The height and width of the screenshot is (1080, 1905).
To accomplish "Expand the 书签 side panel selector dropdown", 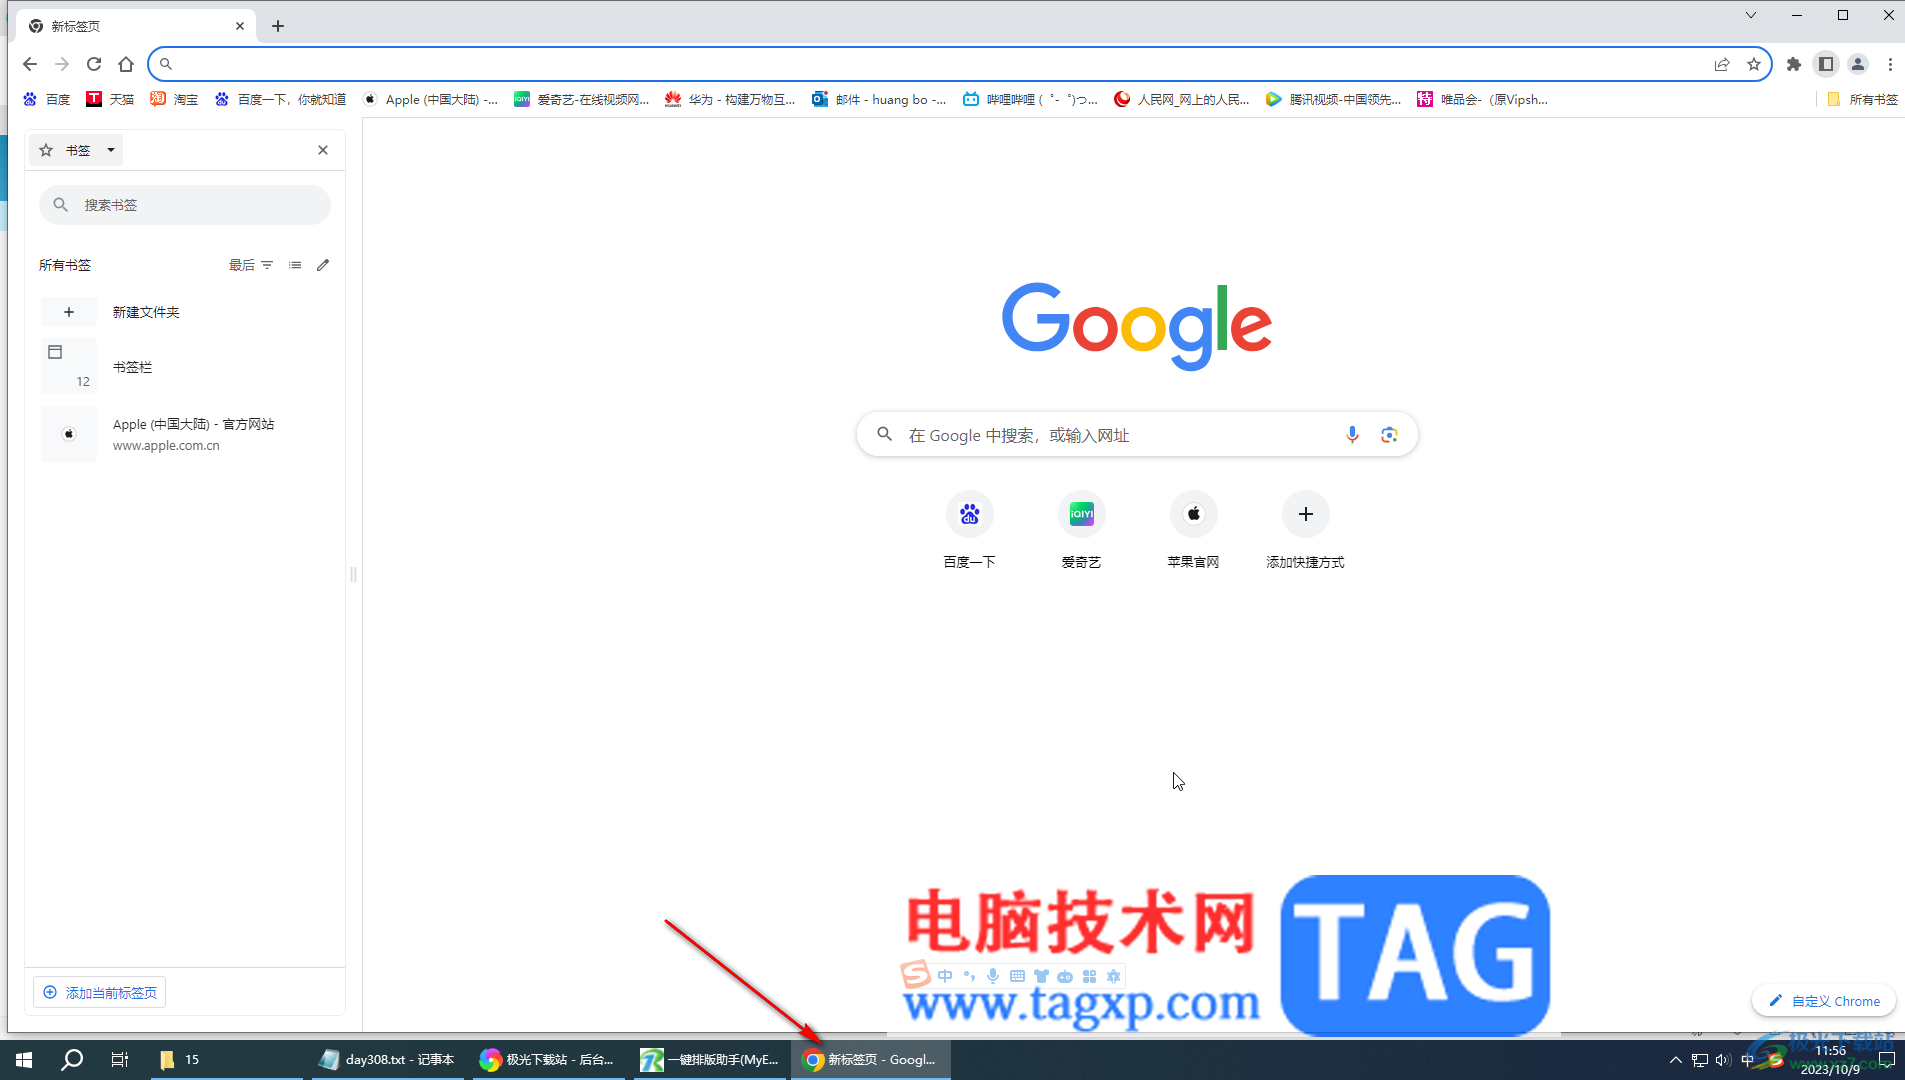I will (x=76, y=150).
